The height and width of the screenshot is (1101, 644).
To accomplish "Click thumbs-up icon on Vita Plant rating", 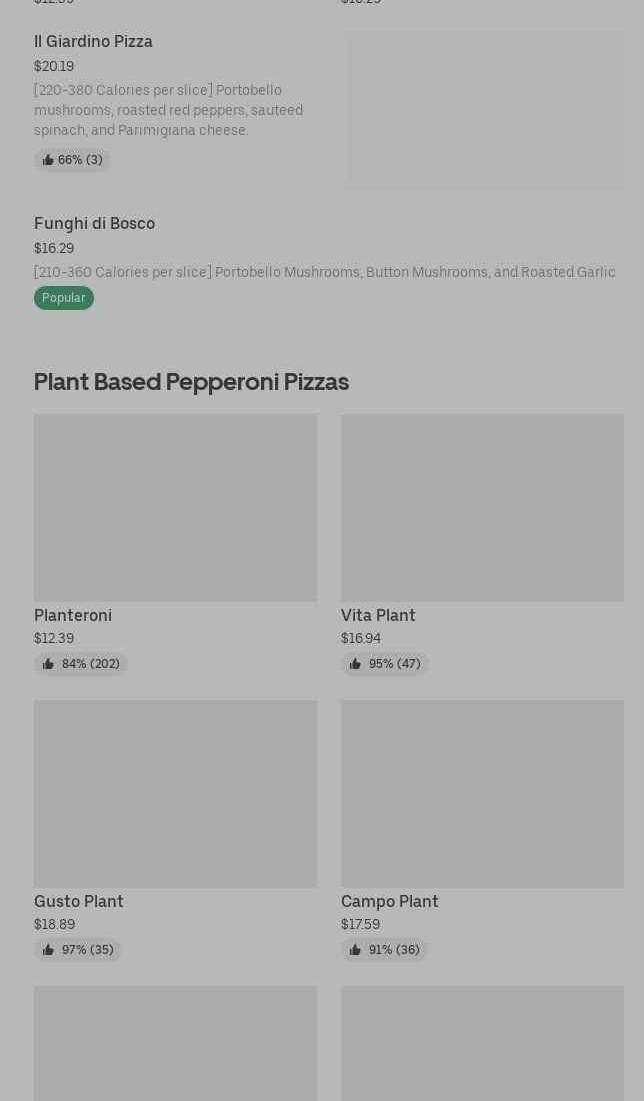I will pyautogui.click(x=355, y=664).
